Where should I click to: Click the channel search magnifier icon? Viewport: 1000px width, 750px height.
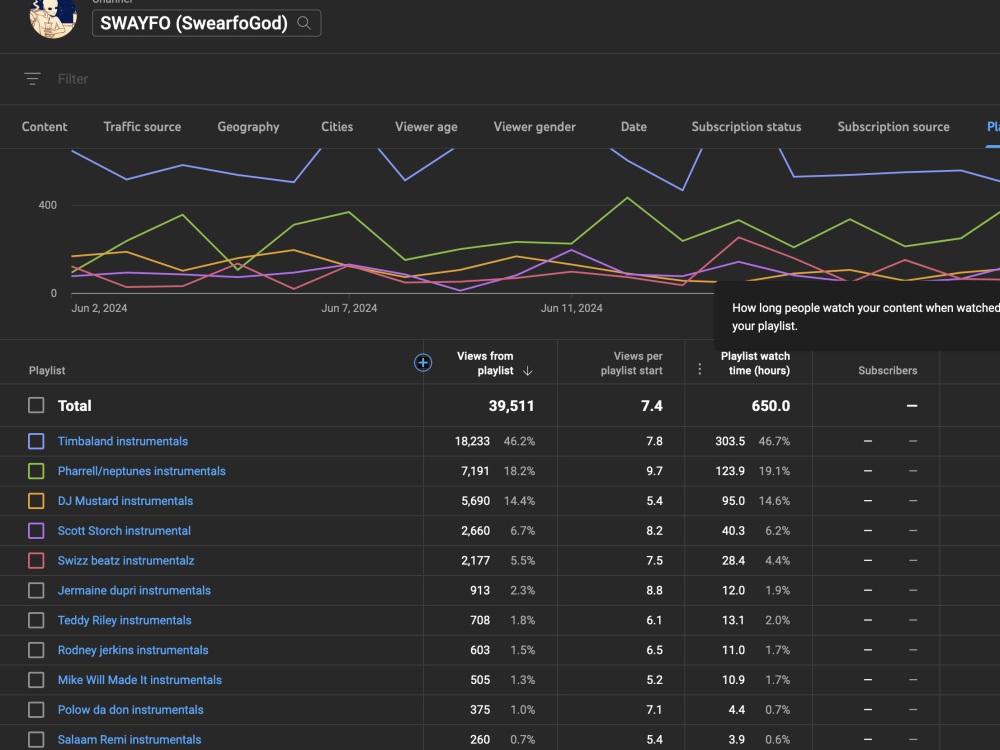304,23
